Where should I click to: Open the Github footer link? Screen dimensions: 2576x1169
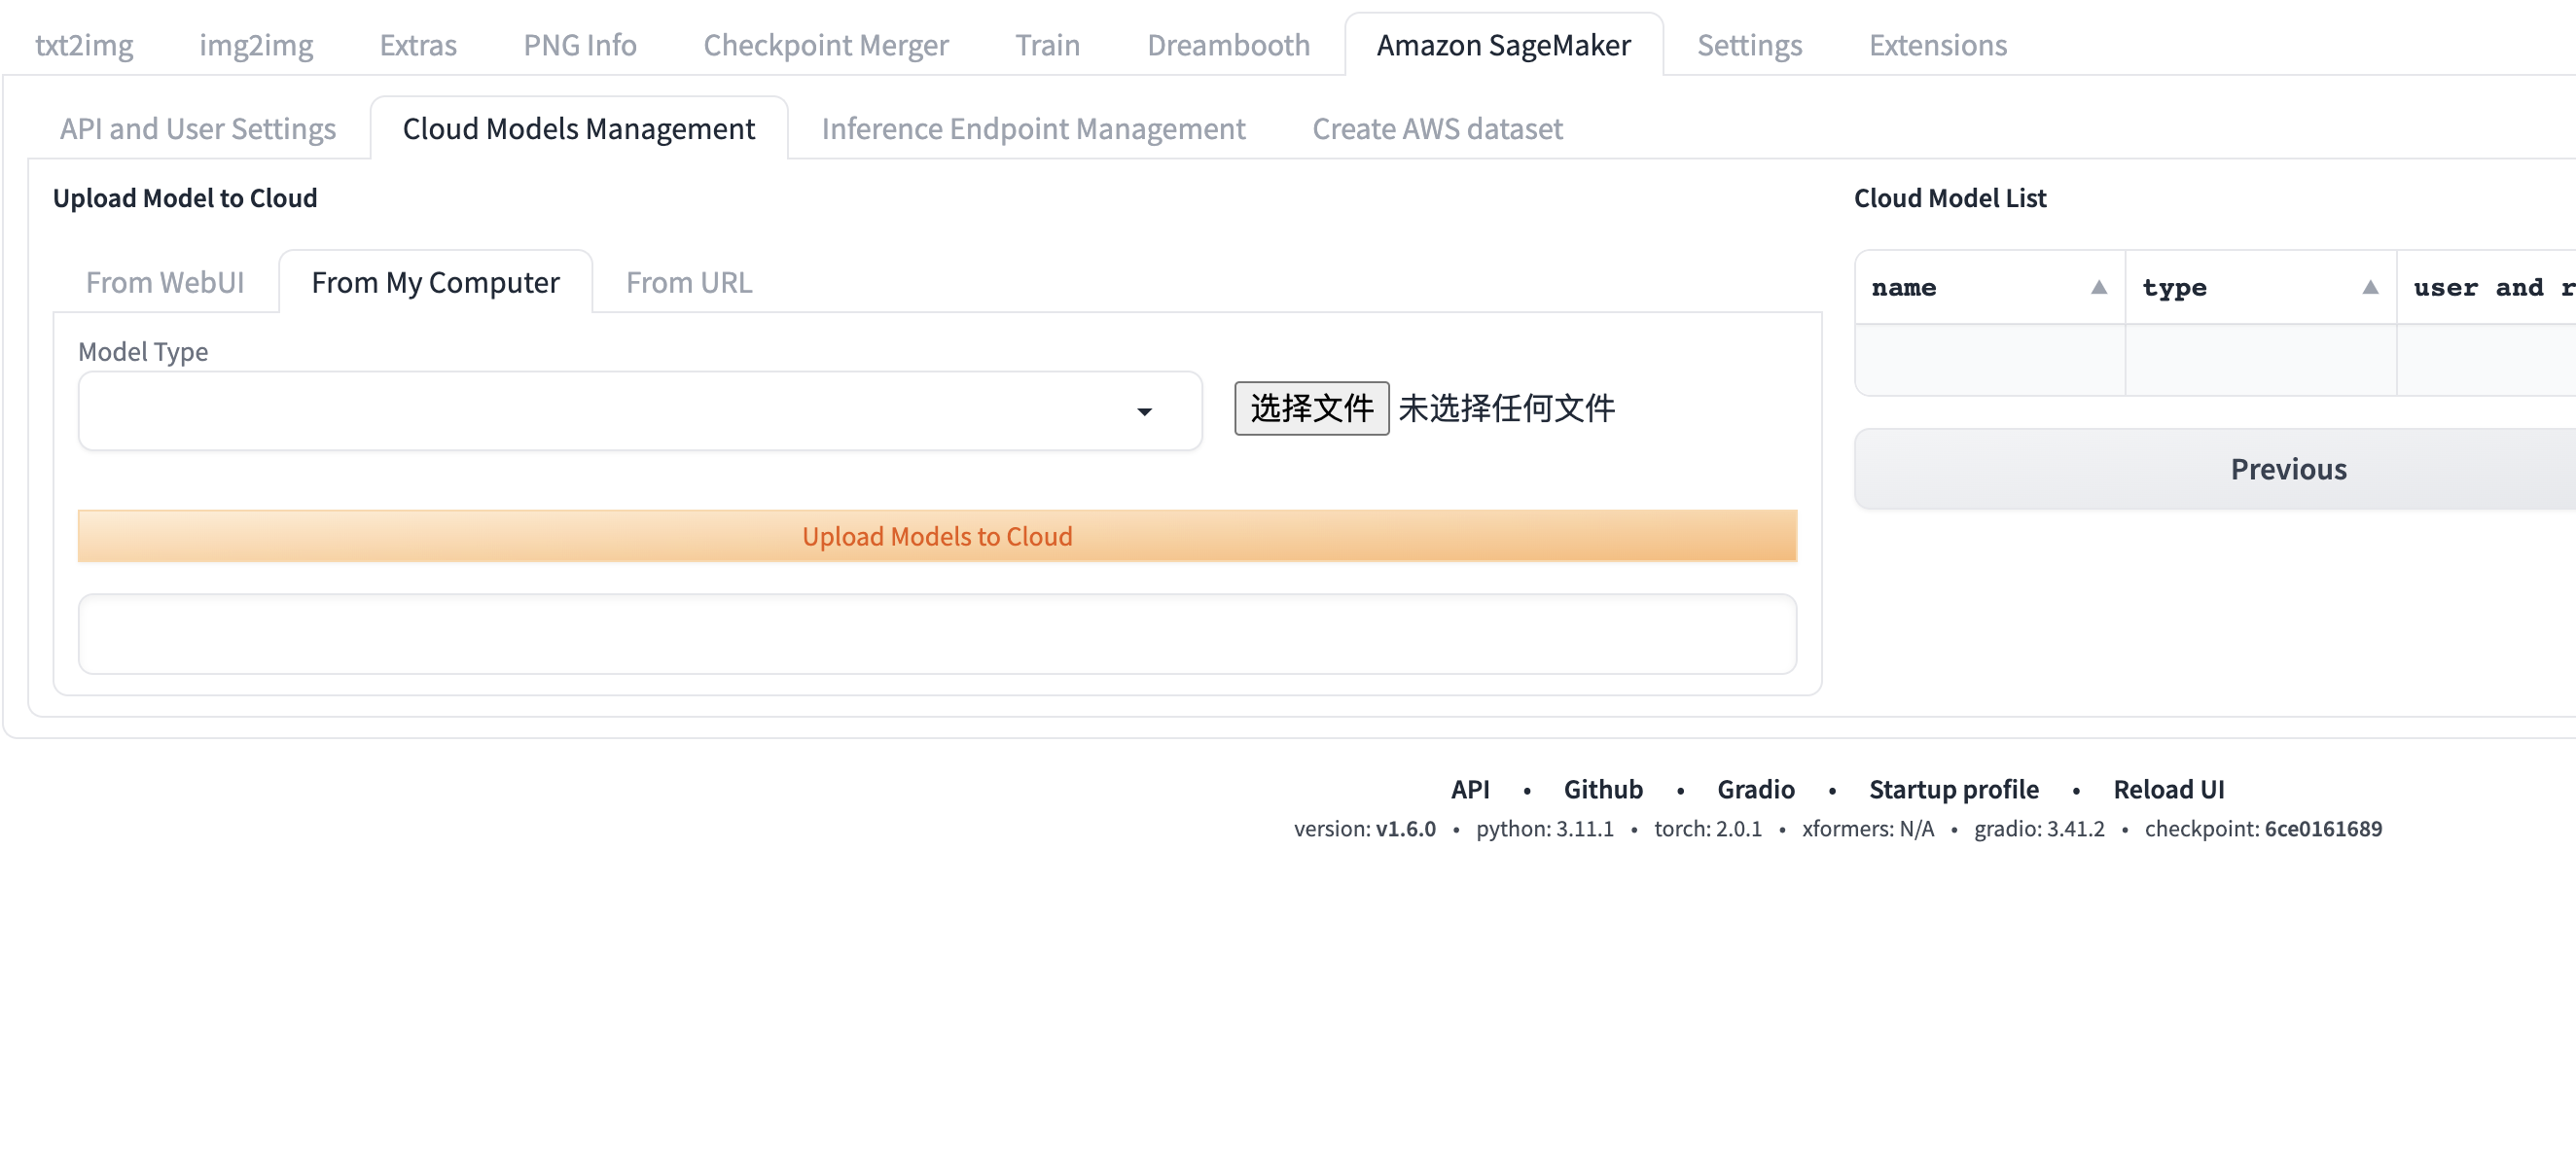pyautogui.click(x=1602, y=789)
